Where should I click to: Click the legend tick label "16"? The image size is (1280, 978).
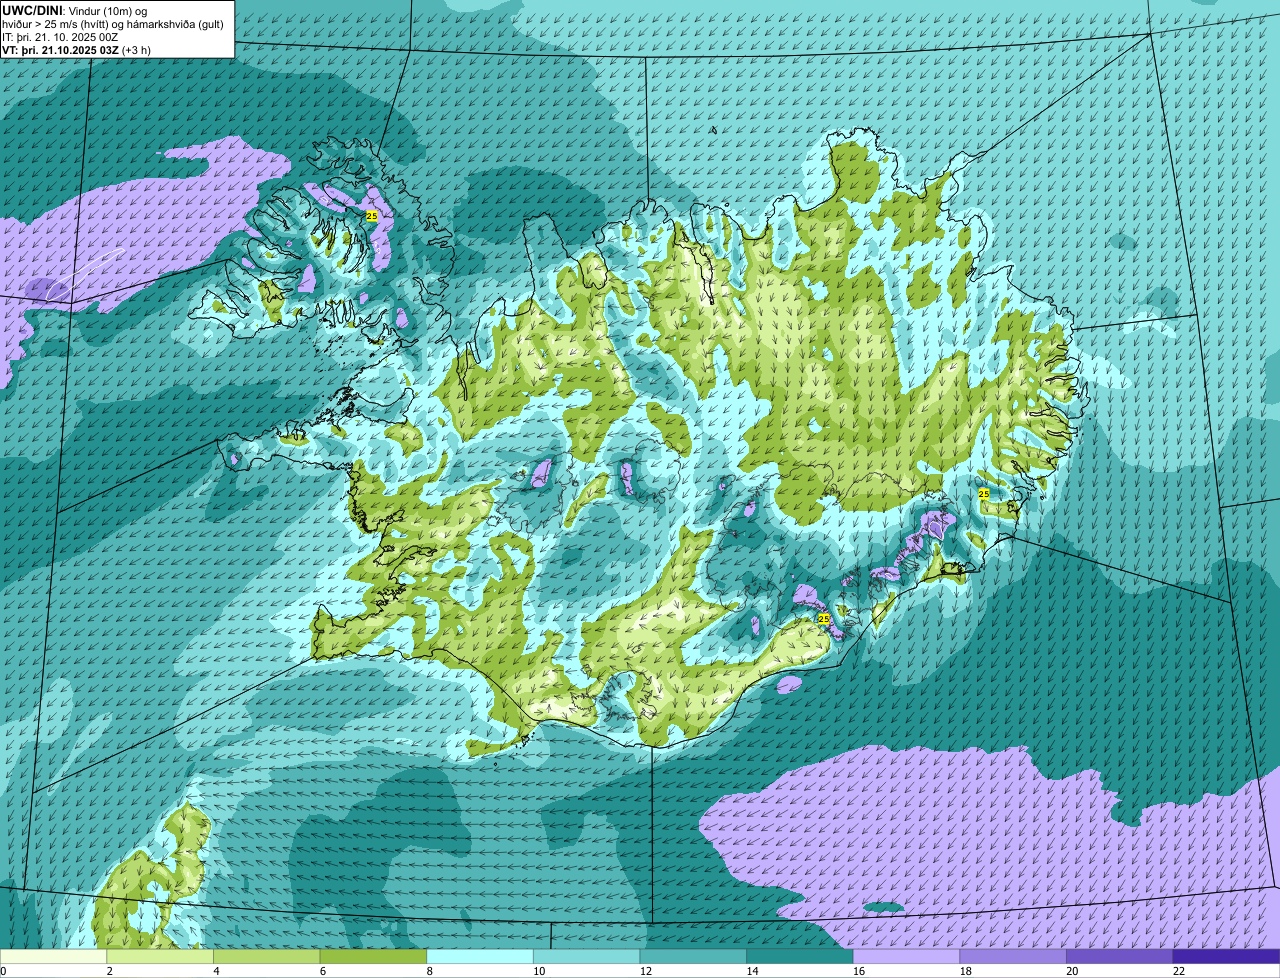point(859,971)
